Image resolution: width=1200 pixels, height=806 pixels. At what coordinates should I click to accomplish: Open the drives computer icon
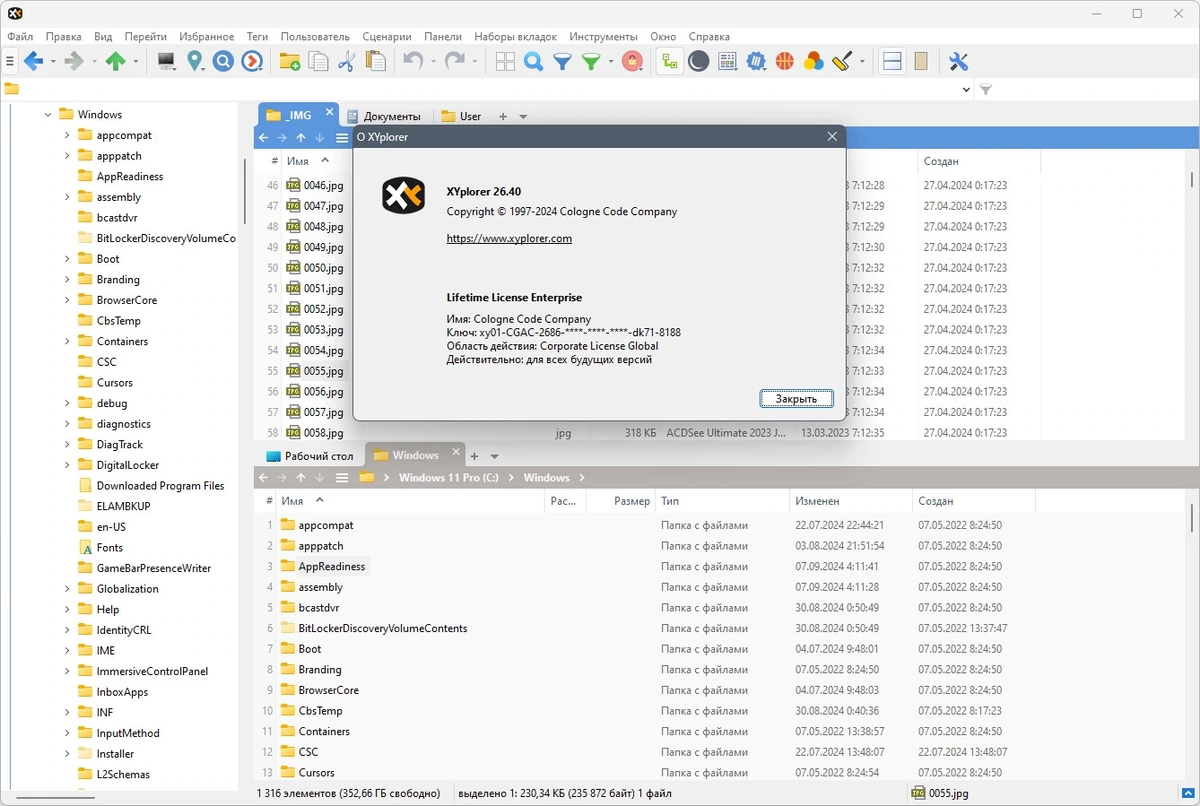[x=167, y=62]
